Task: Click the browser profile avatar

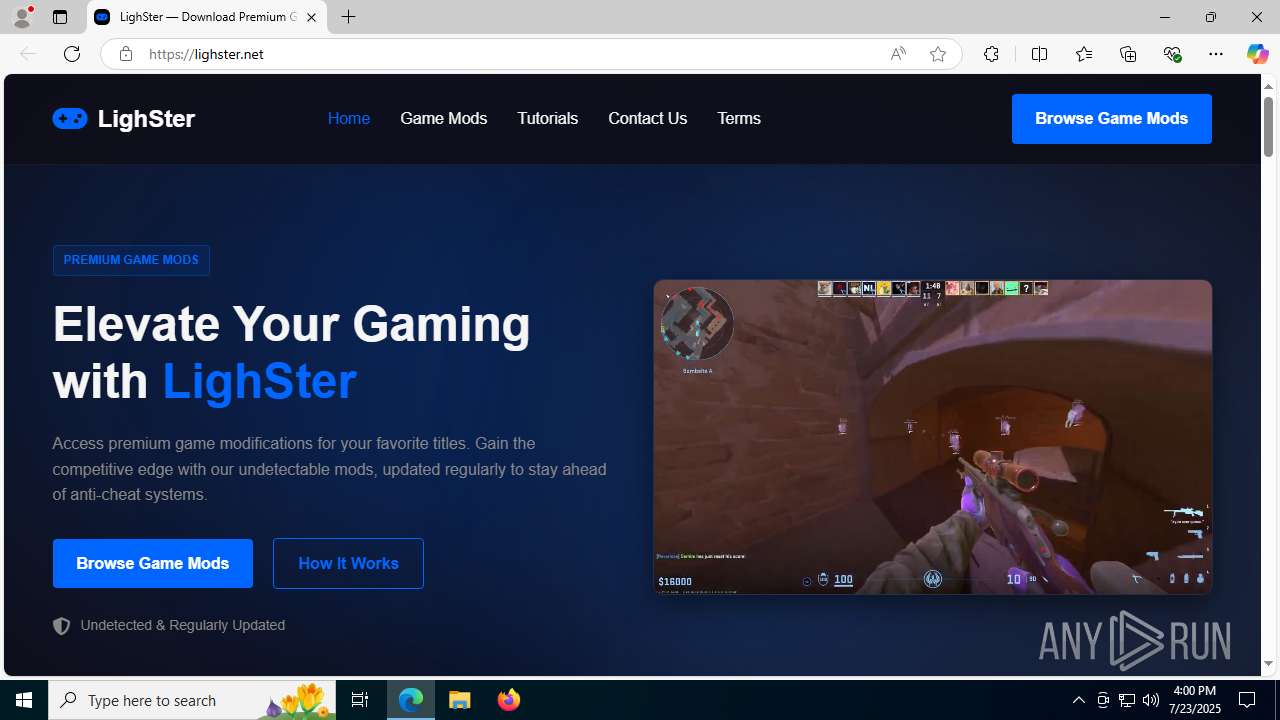Action: point(22,17)
